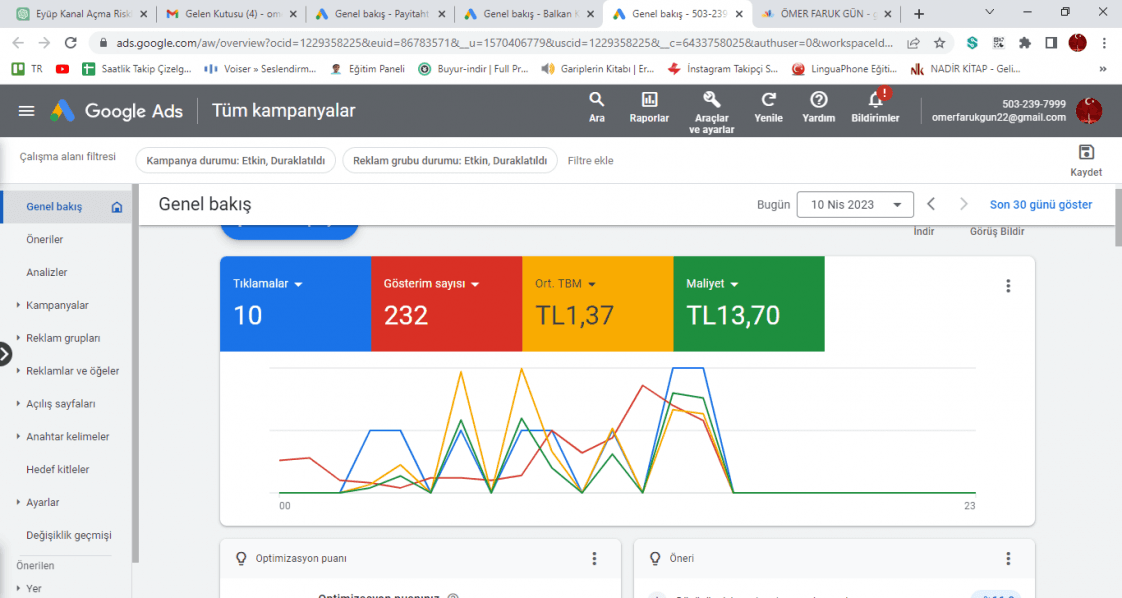Image resolution: width=1122 pixels, height=598 pixels.
Task: Open Analizler in the sidebar
Action: pos(47,273)
